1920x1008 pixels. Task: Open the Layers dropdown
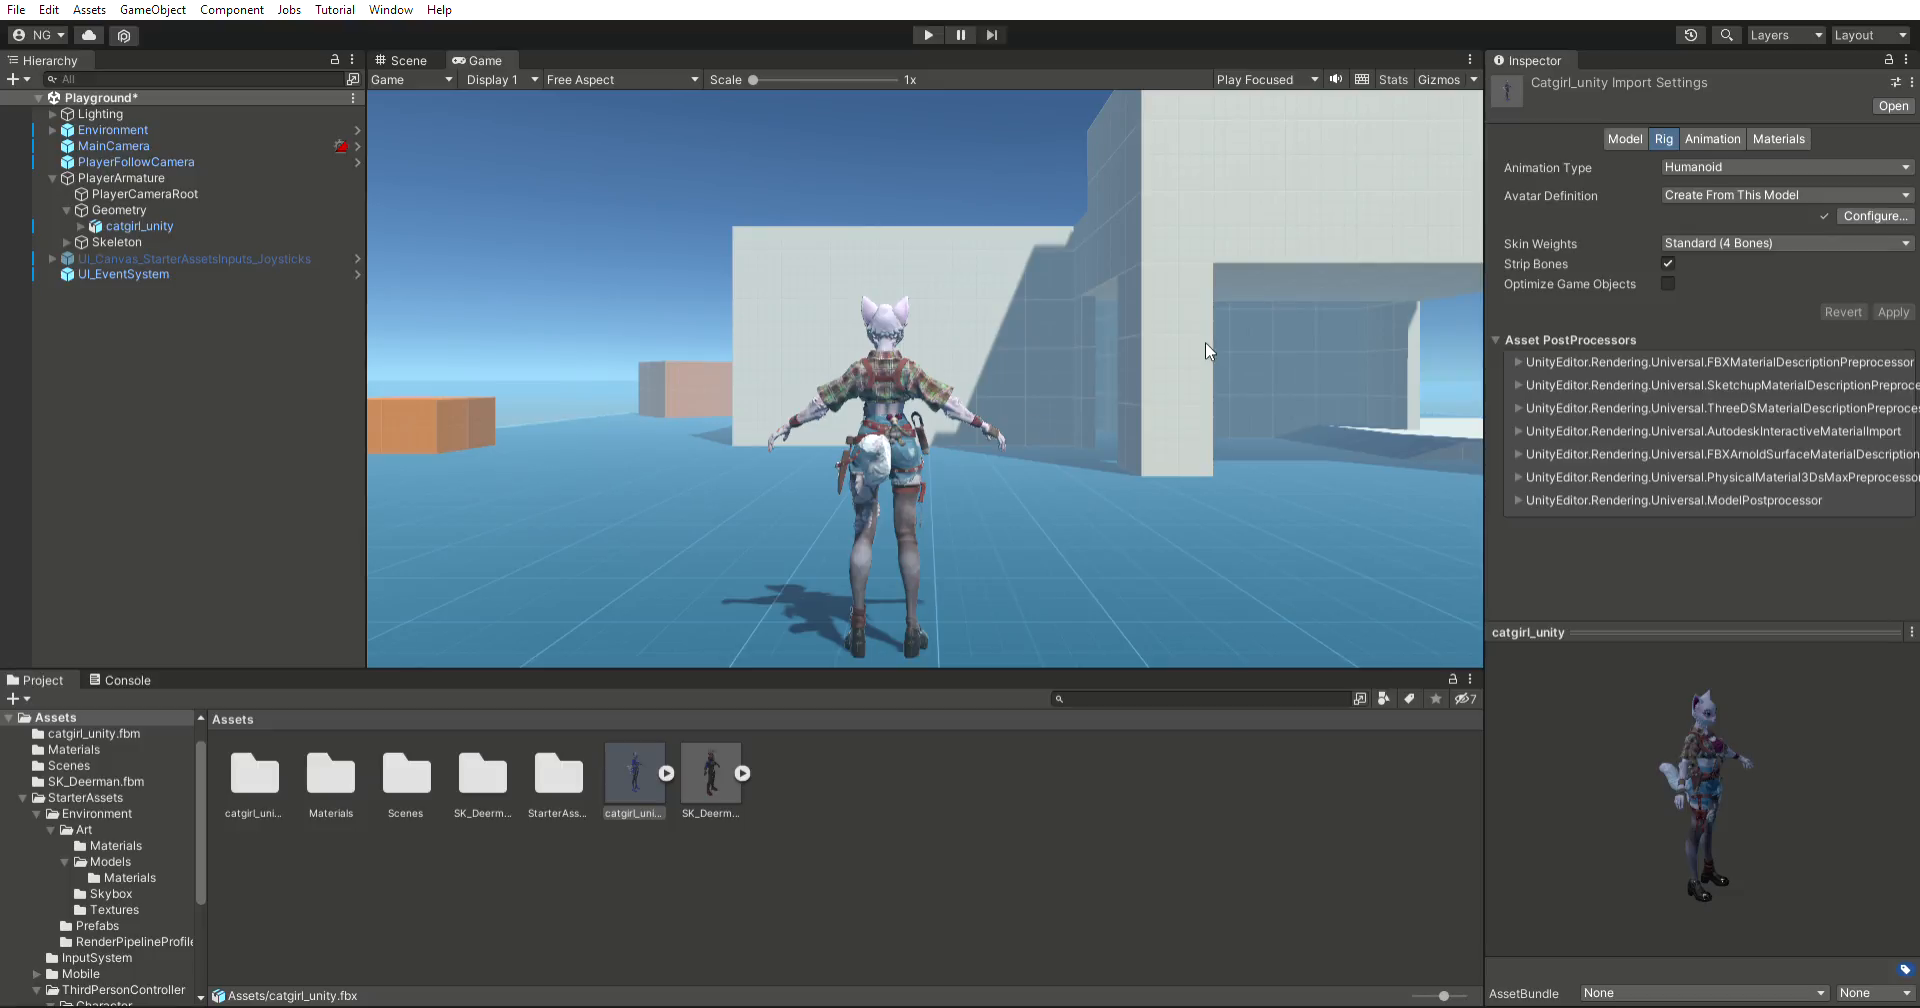(1786, 35)
